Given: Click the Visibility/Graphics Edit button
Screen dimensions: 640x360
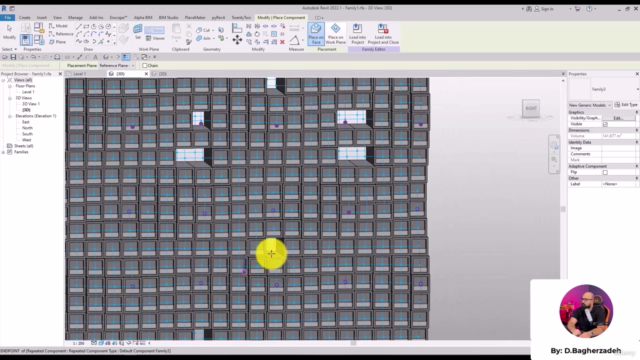Looking at the screenshot, I should pyautogui.click(x=618, y=118).
